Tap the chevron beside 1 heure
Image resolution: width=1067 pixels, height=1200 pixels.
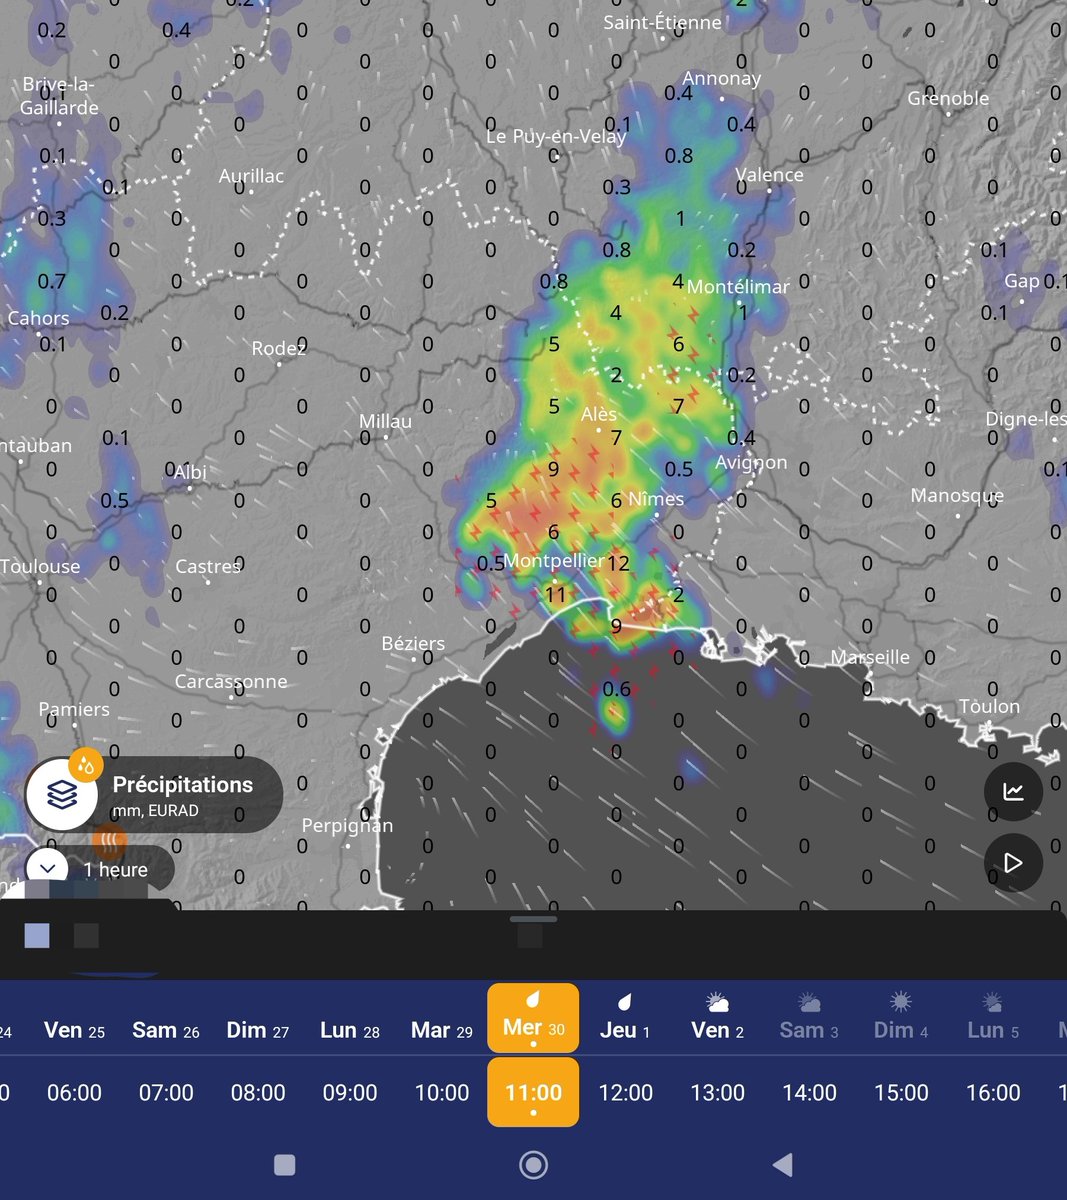point(47,870)
